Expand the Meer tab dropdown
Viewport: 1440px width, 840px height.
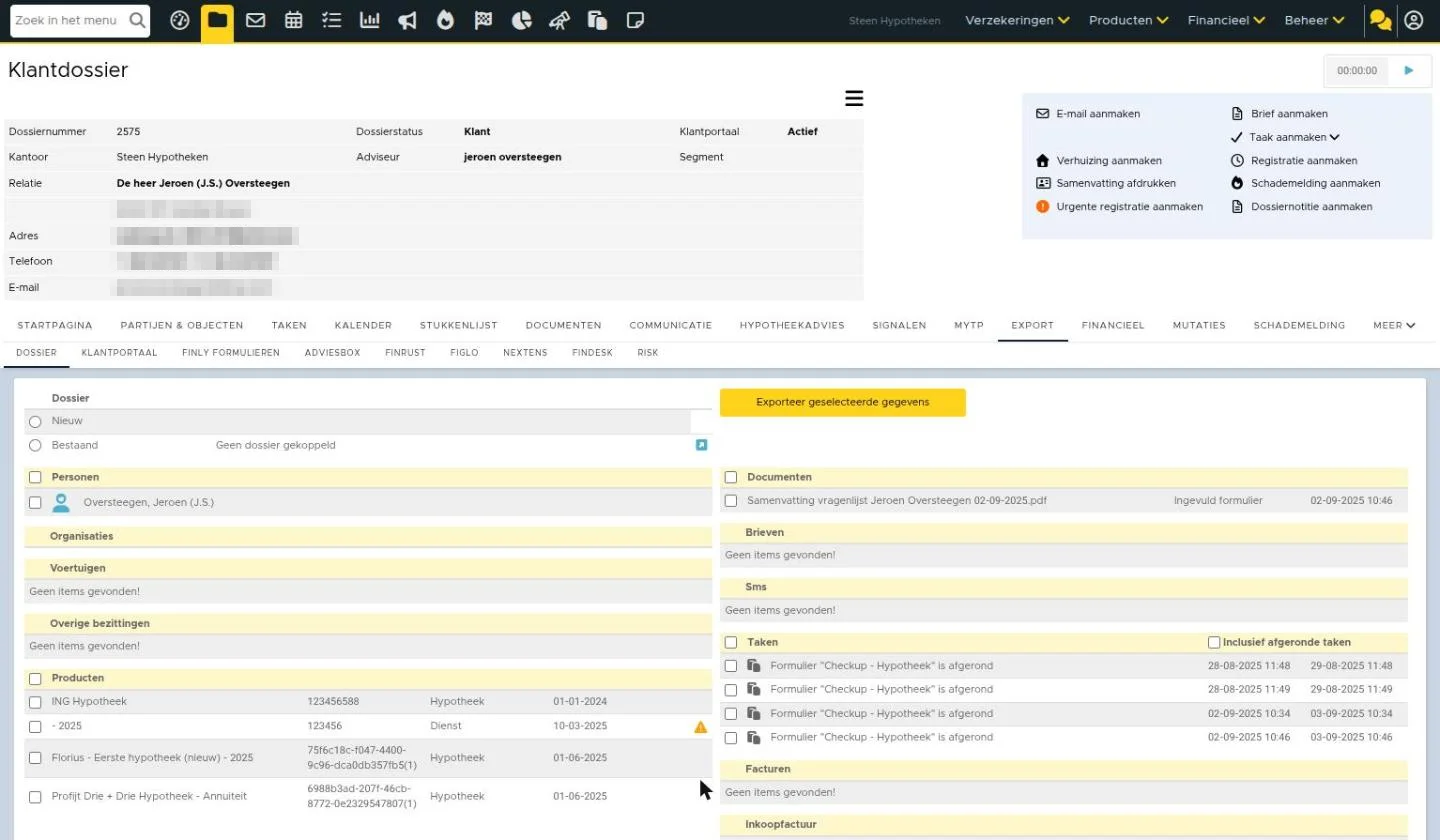(x=1394, y=325)
